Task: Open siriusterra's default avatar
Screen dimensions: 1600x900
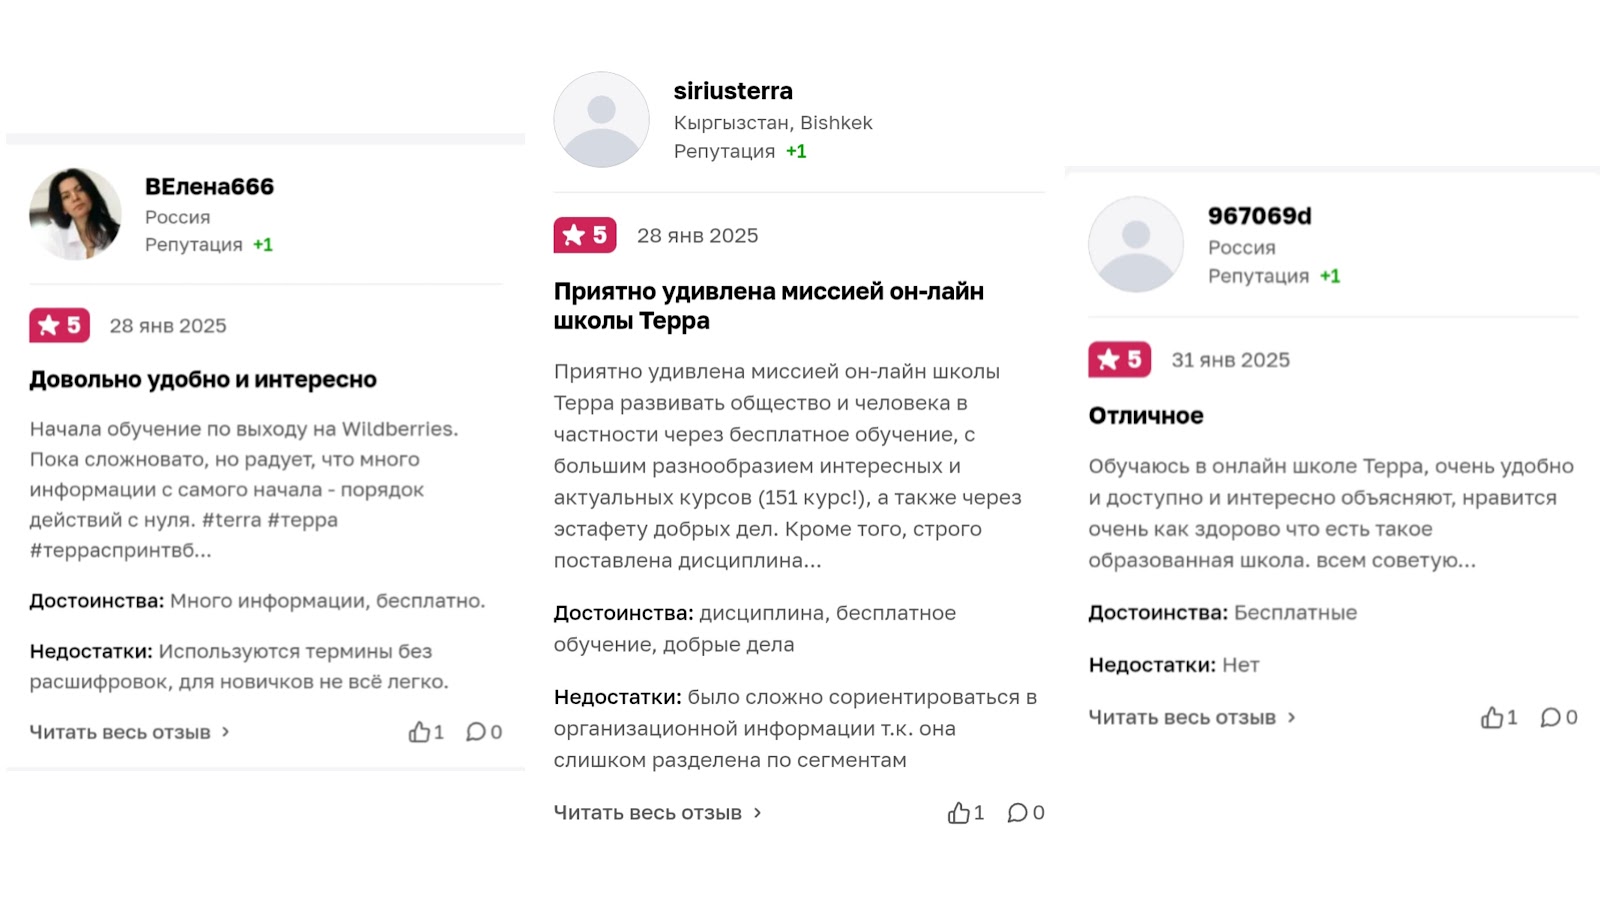Action: coord(601,119)
